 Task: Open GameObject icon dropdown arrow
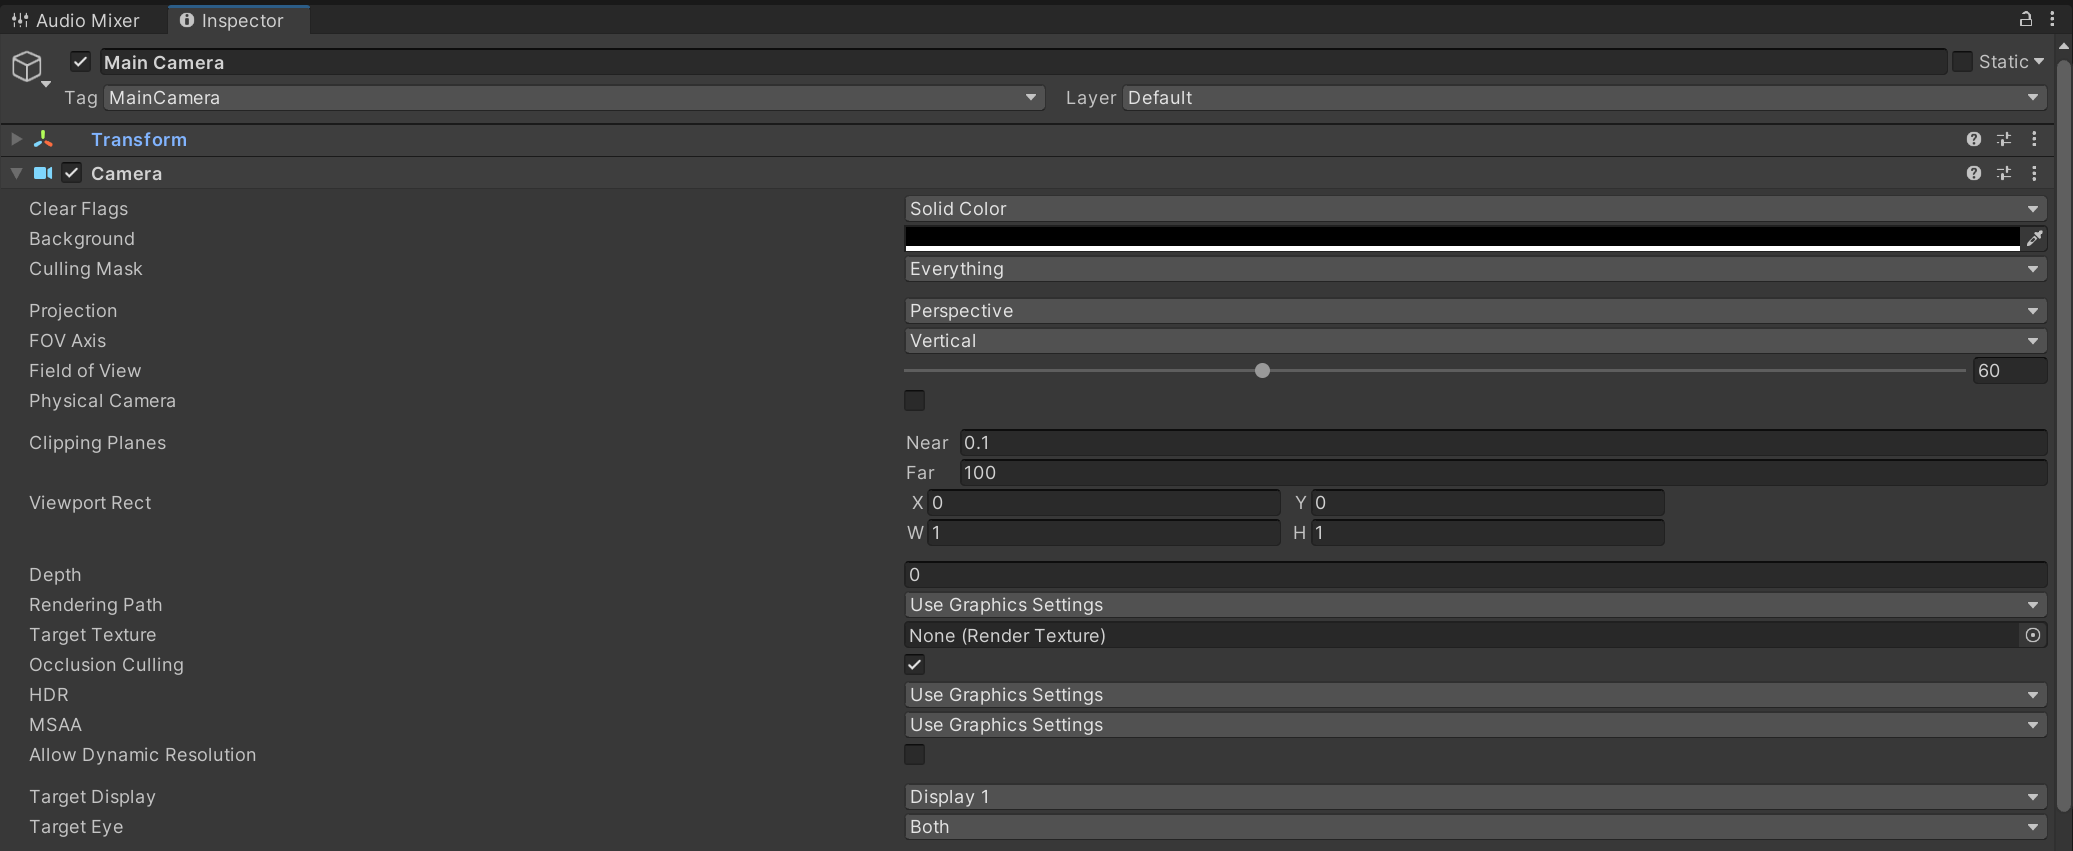tap(46, 84)
